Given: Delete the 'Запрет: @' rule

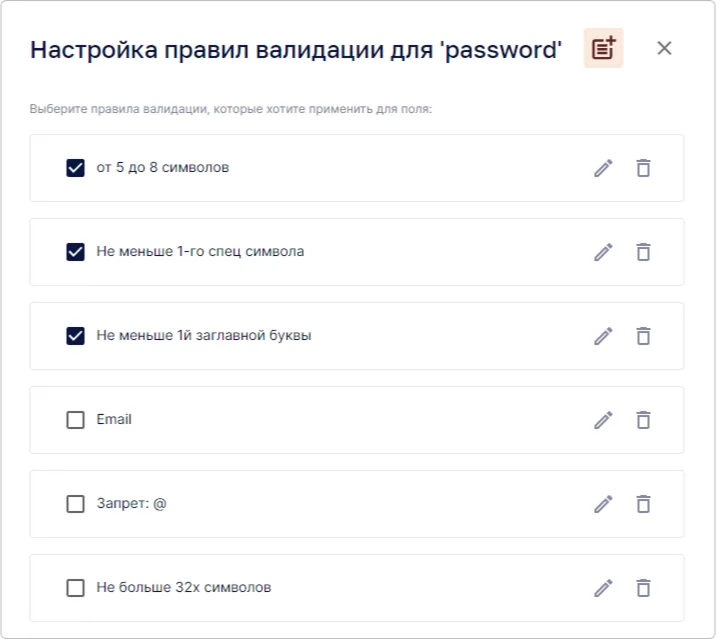Looking at the screenshot, I should pyautogui.click(x=643, y=504).
